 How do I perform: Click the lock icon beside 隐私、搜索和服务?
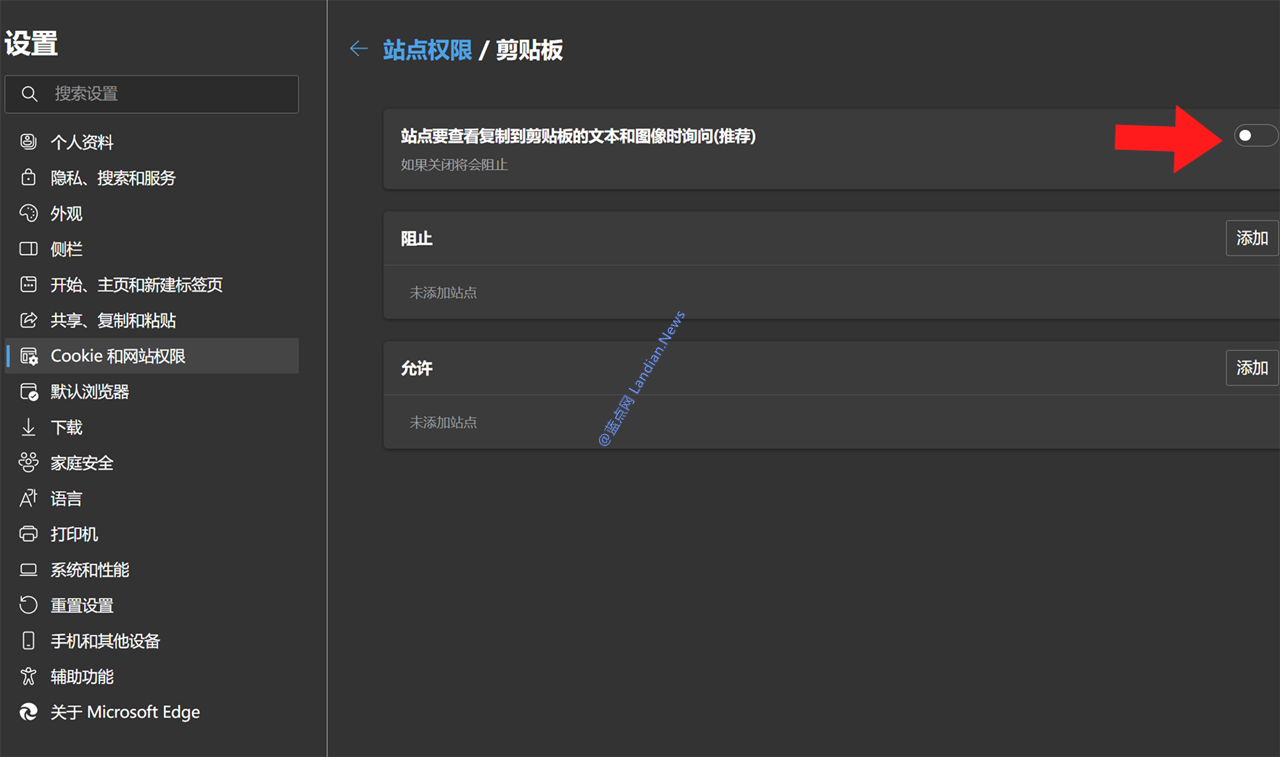click(29, 178)
